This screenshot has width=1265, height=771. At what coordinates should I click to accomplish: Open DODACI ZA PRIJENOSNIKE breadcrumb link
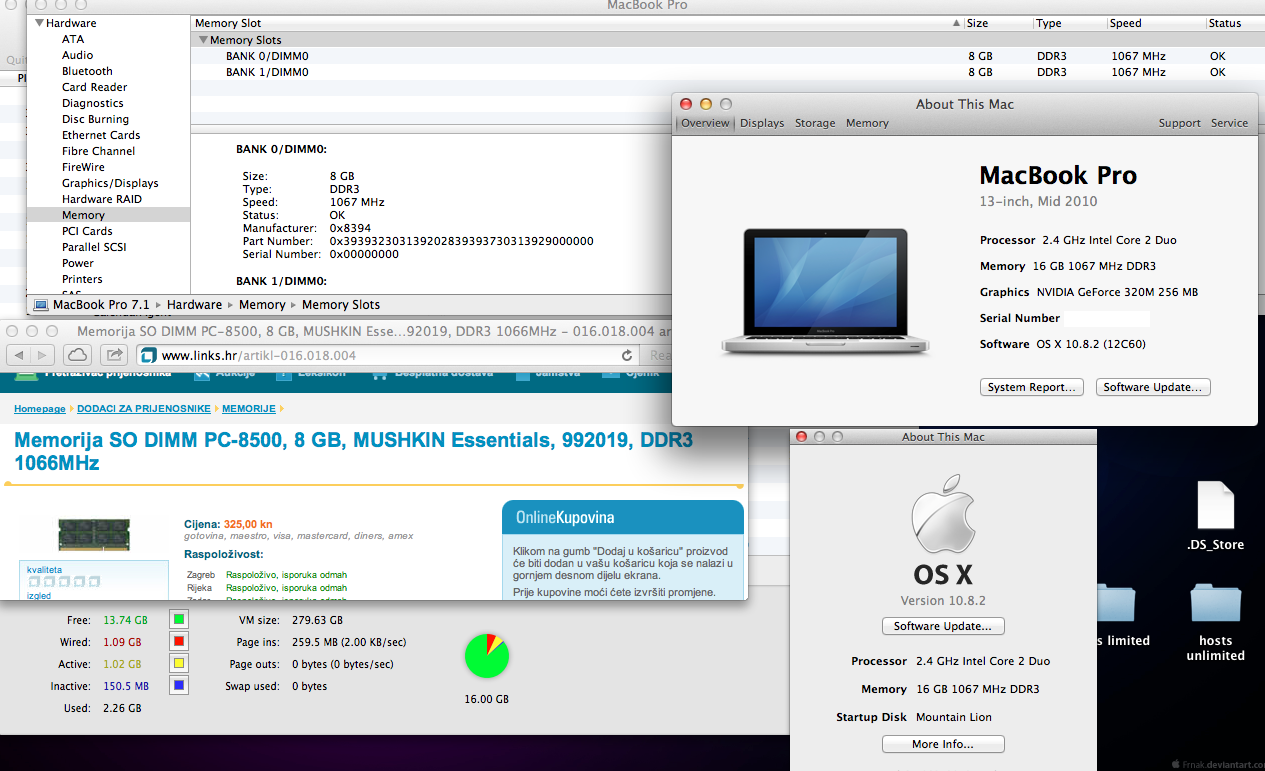click(144, 409)
